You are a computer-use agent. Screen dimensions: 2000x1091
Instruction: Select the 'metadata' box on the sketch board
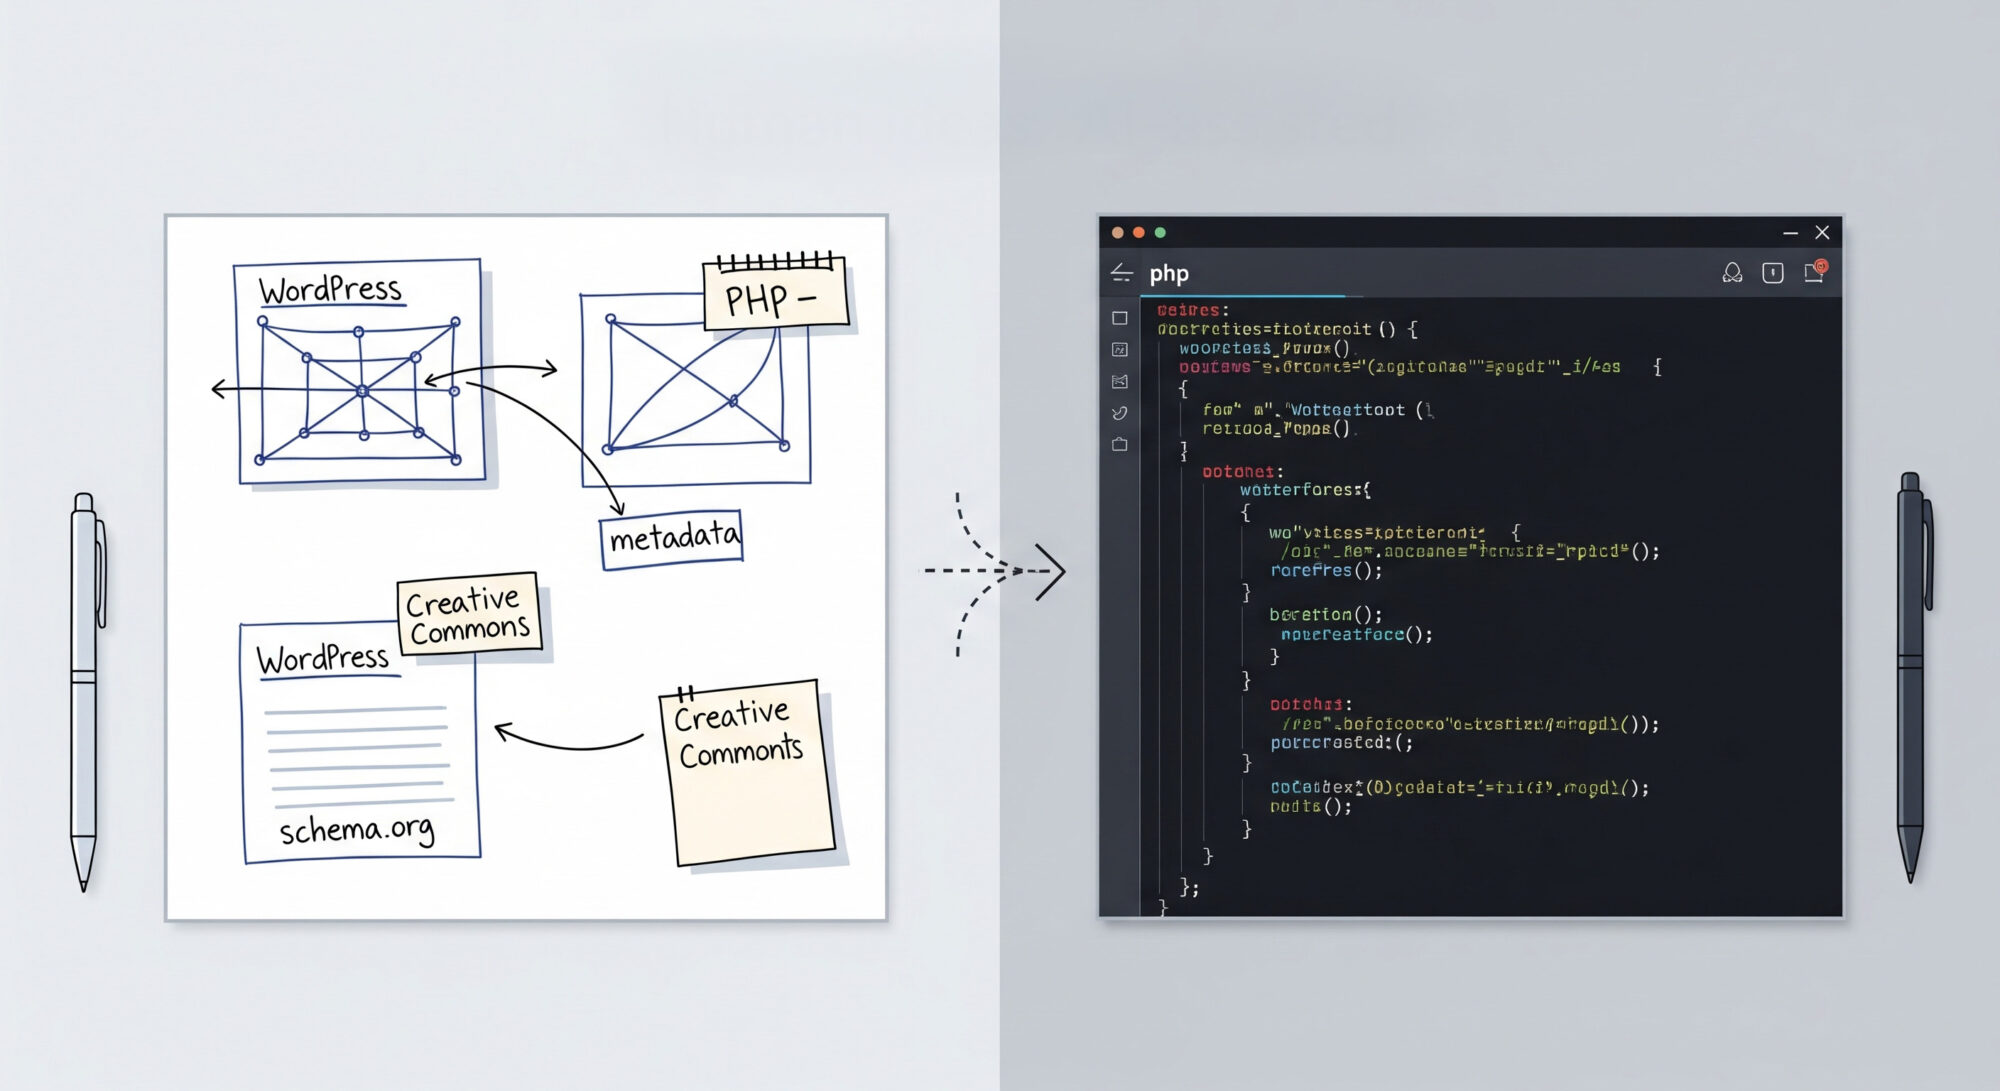[x=672, y=540]
